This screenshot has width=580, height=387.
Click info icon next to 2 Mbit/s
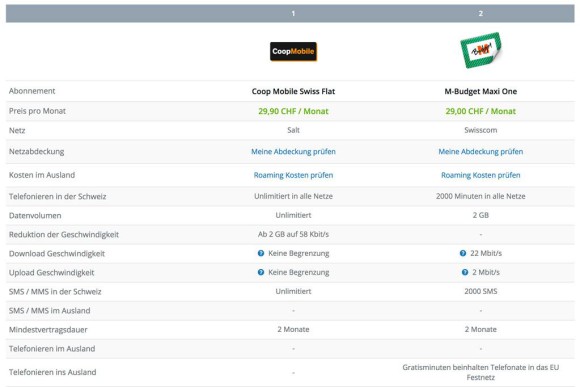click(465, 272)
